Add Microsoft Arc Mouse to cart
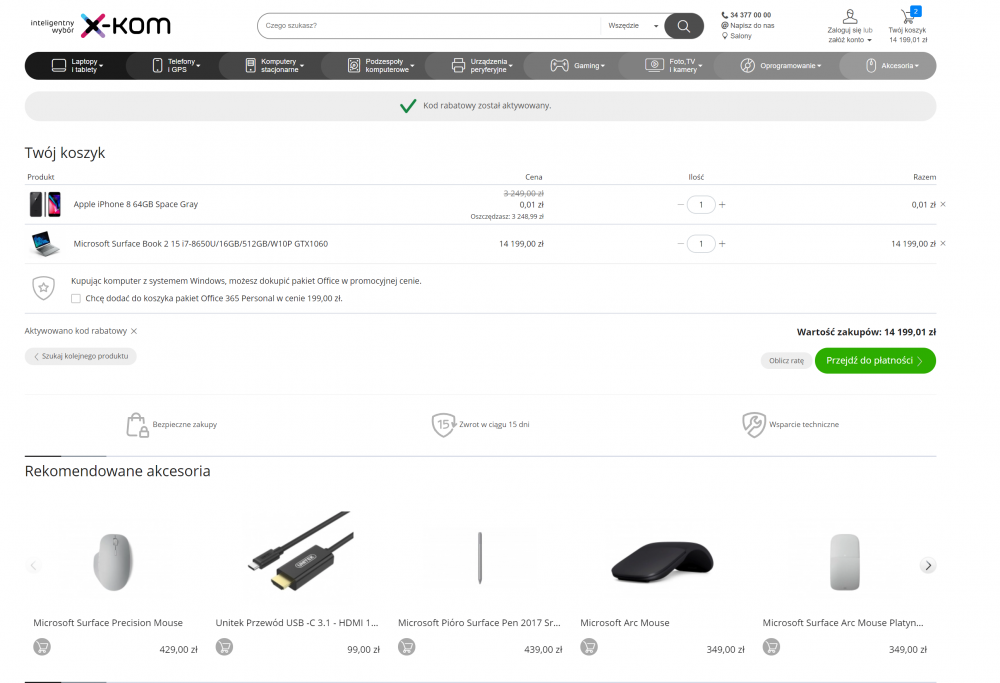 589,647
